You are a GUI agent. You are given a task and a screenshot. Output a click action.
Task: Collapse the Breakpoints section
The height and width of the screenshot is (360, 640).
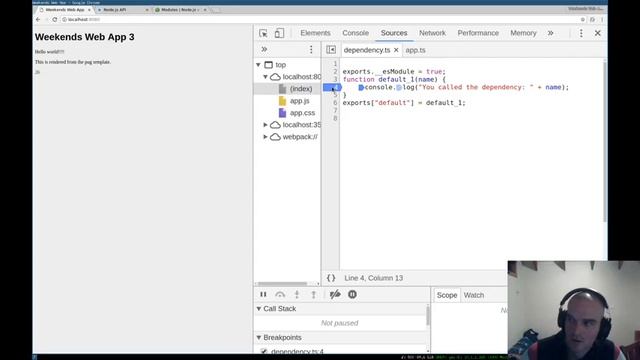pyautogui.click(x=259, y=338)
